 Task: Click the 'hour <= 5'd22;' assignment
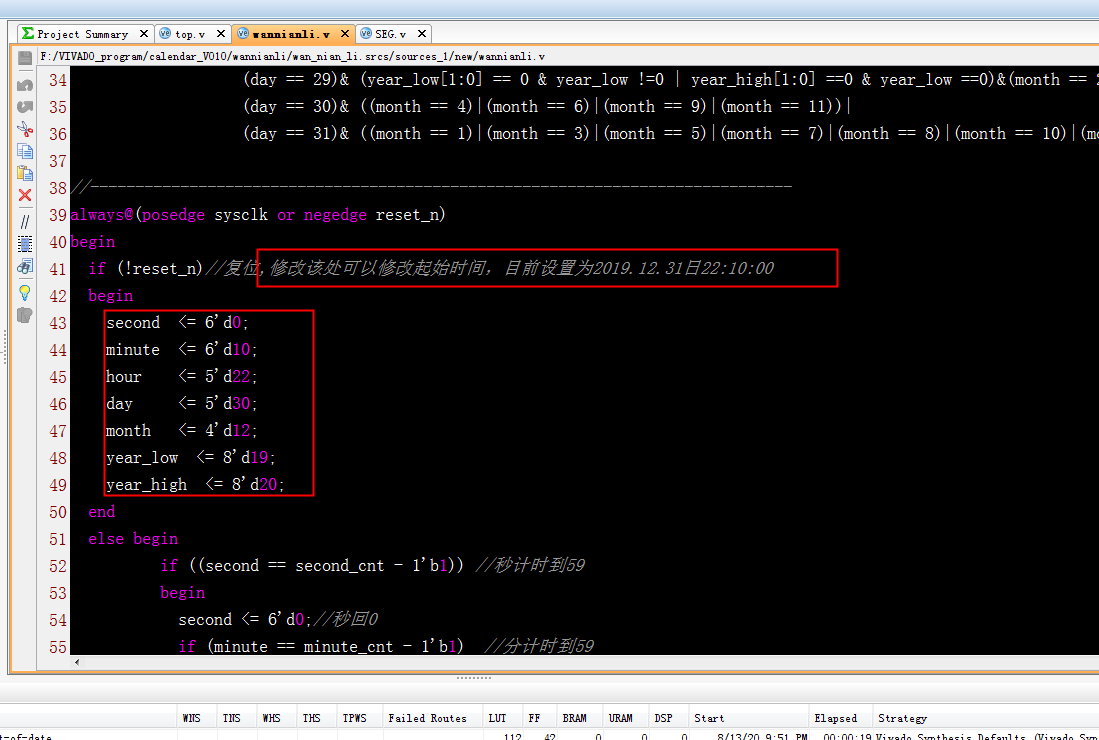coord(182,376)
